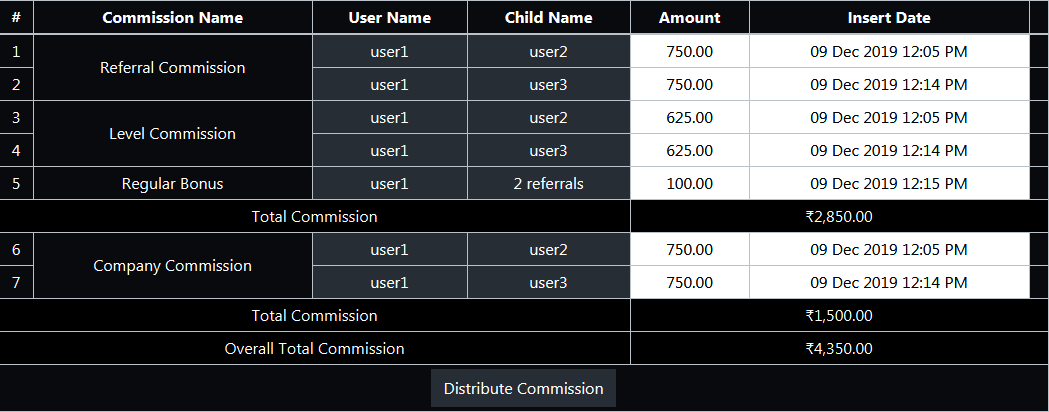The height and width of the screenshot is (412, 1049).
Task: Select the Company Commission cell
Action: point(173,266)
